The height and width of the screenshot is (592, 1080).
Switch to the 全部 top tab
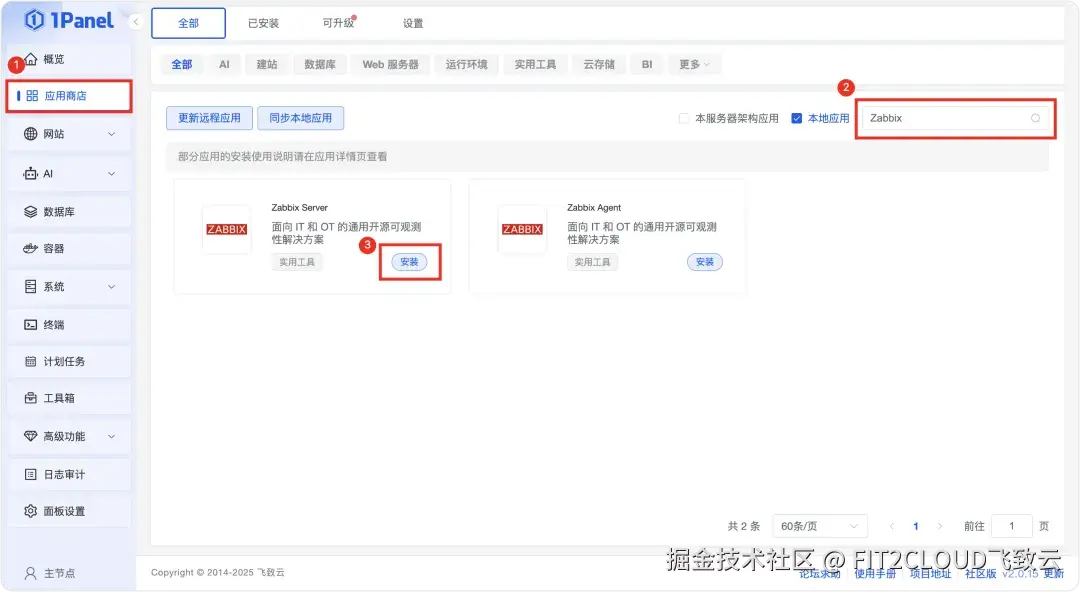188,23
